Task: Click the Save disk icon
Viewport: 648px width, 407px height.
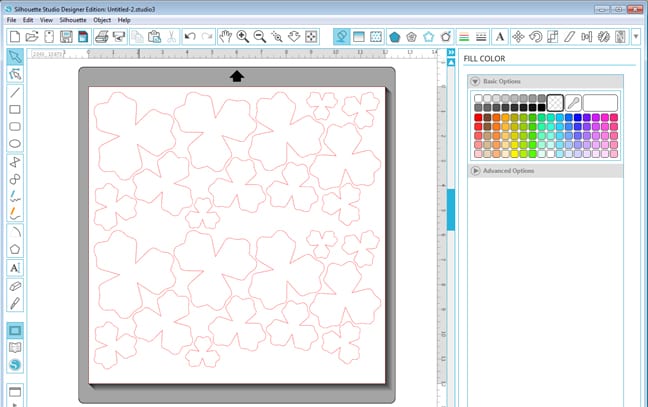Action: pos(67,37)
